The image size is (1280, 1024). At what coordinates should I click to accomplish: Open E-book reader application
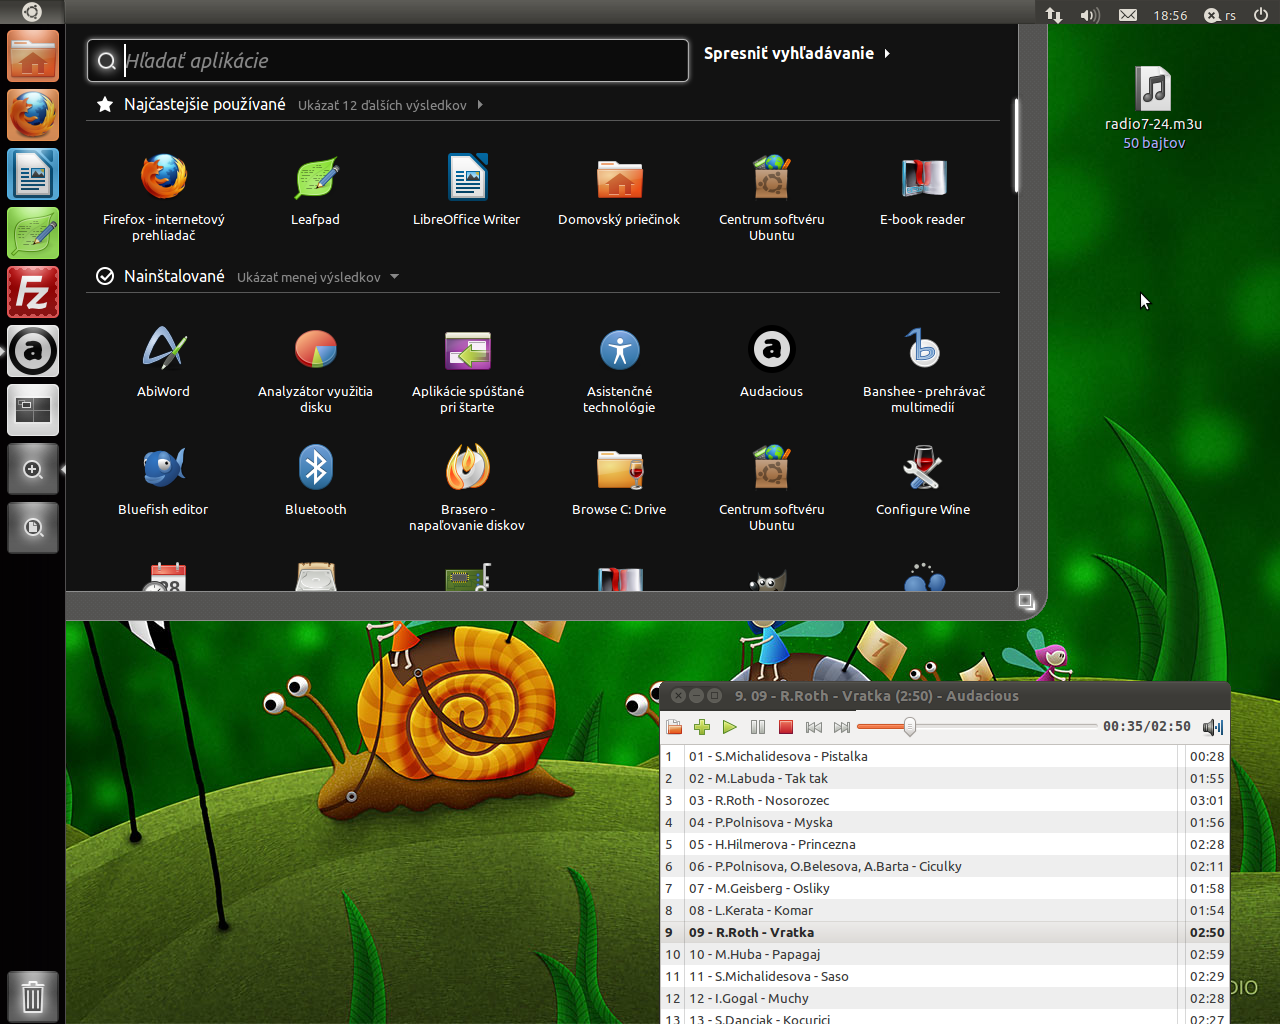923,190
